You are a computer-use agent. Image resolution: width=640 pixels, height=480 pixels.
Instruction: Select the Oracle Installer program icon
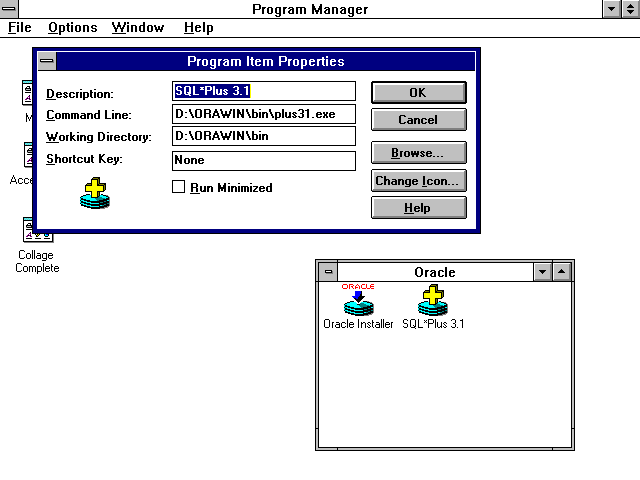358,301
